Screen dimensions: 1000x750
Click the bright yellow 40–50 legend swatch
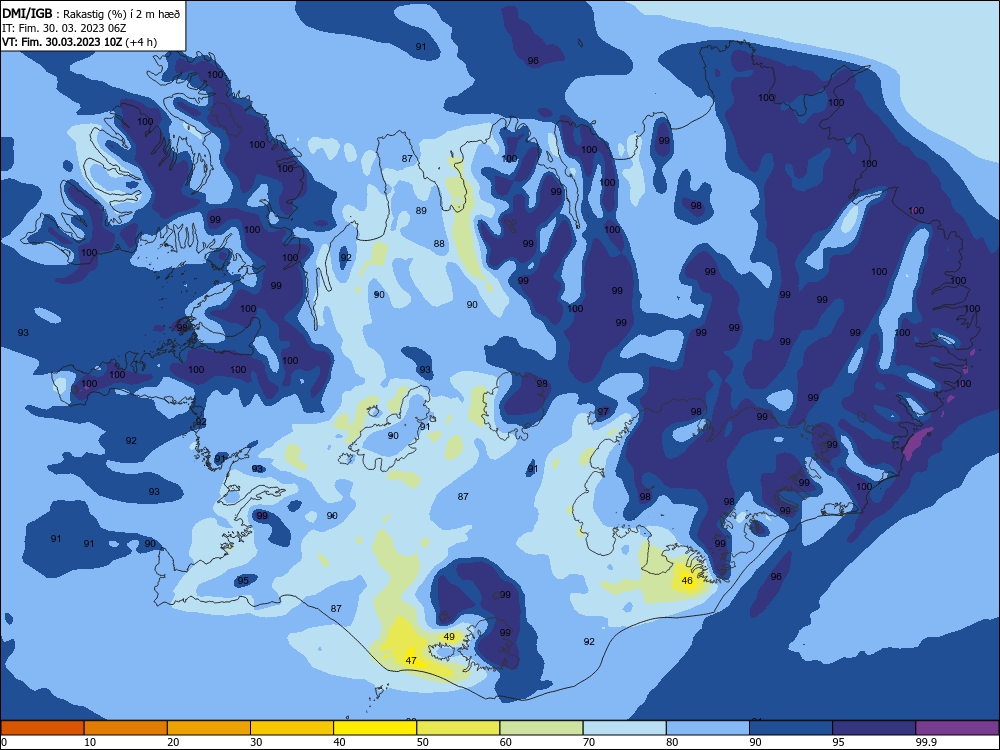pos(375,728)
